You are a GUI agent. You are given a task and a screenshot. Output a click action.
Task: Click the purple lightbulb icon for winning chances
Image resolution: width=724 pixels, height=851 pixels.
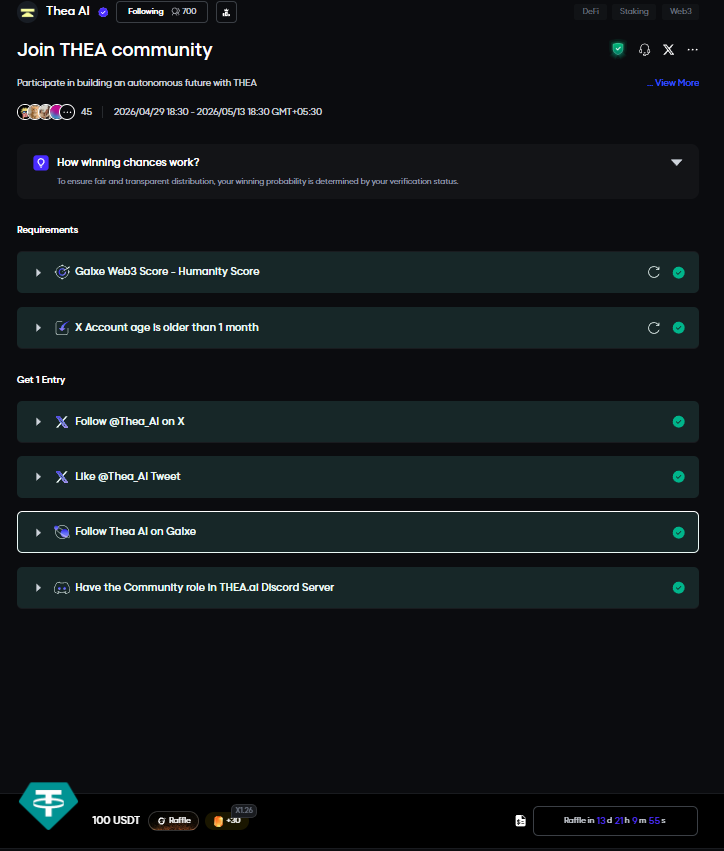pyautogui.click(x=41, y=162)
